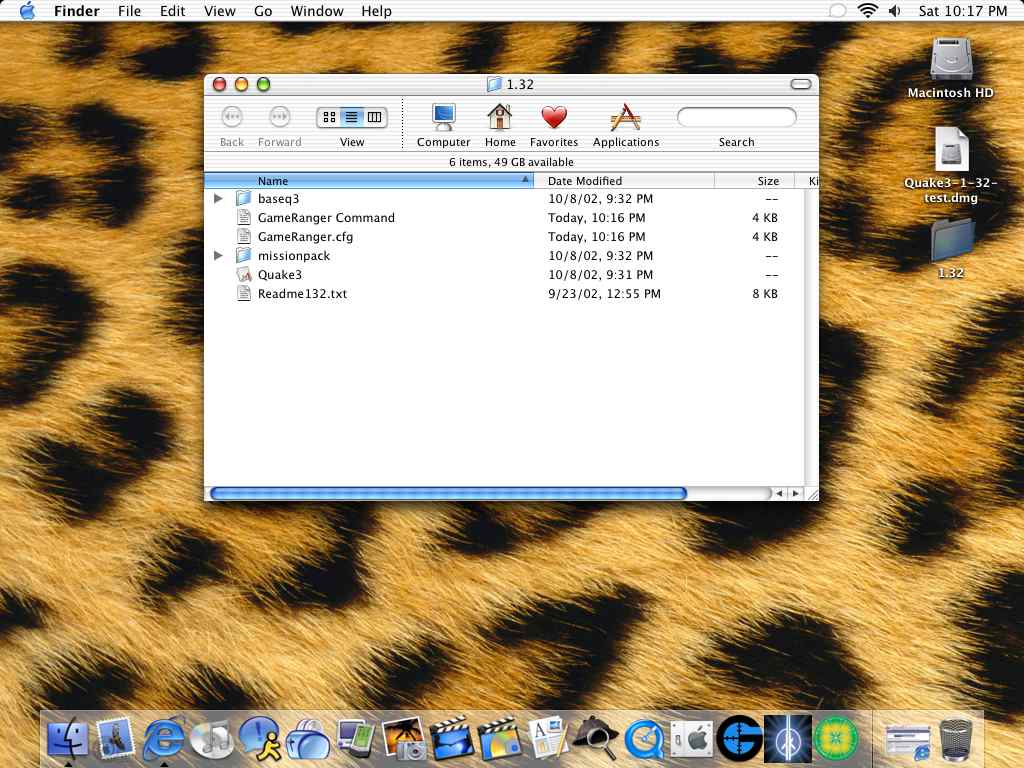Image resolution: width=1024 pixels, height=768 pixels.
Task: Open the Help menu
Action: click(x=376, y=11)
